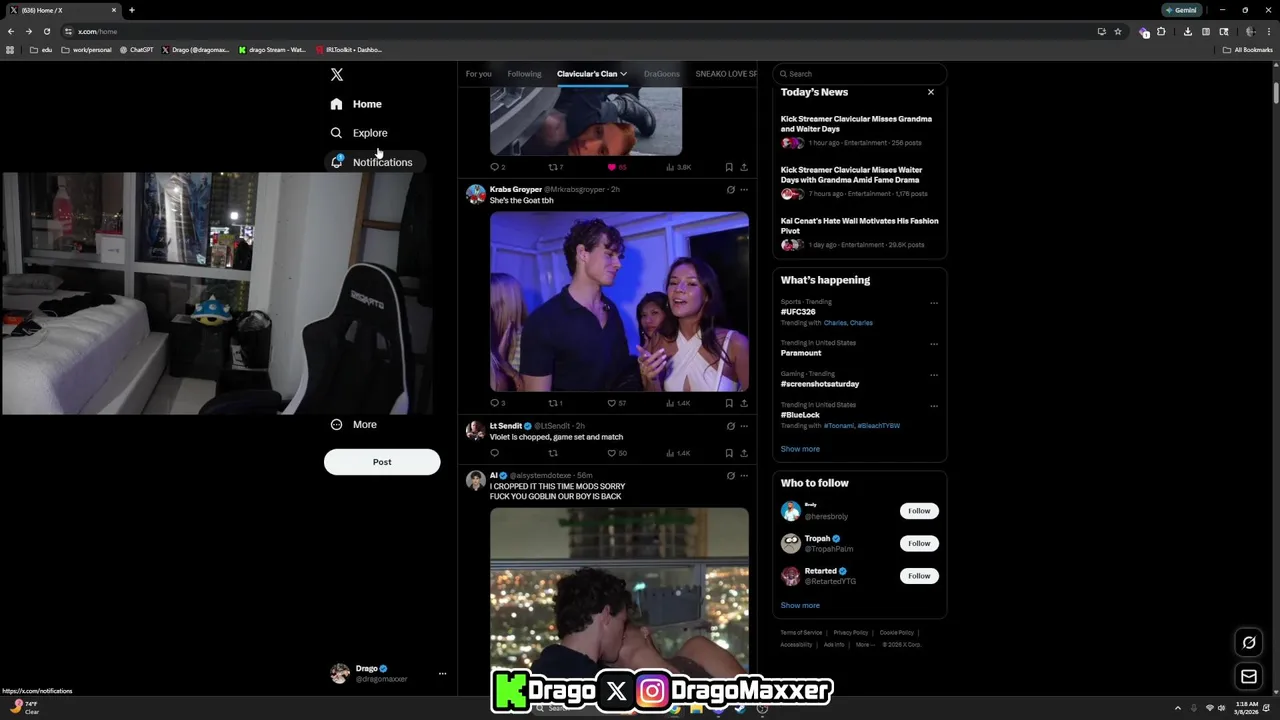Open Grok floating button

[x=1249, y=643]
